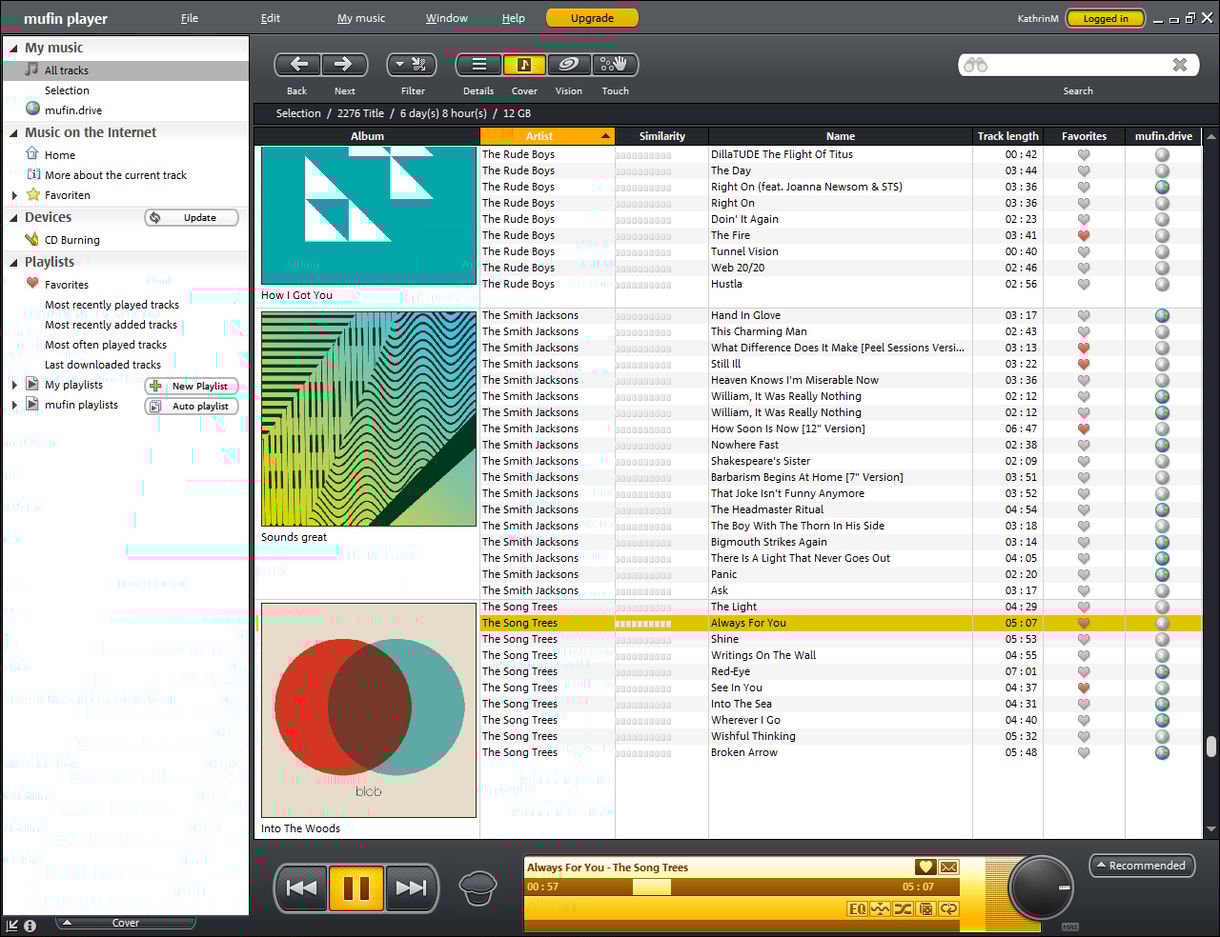Open More about the current track
The image size is (1220, 937).
(116, 175)
